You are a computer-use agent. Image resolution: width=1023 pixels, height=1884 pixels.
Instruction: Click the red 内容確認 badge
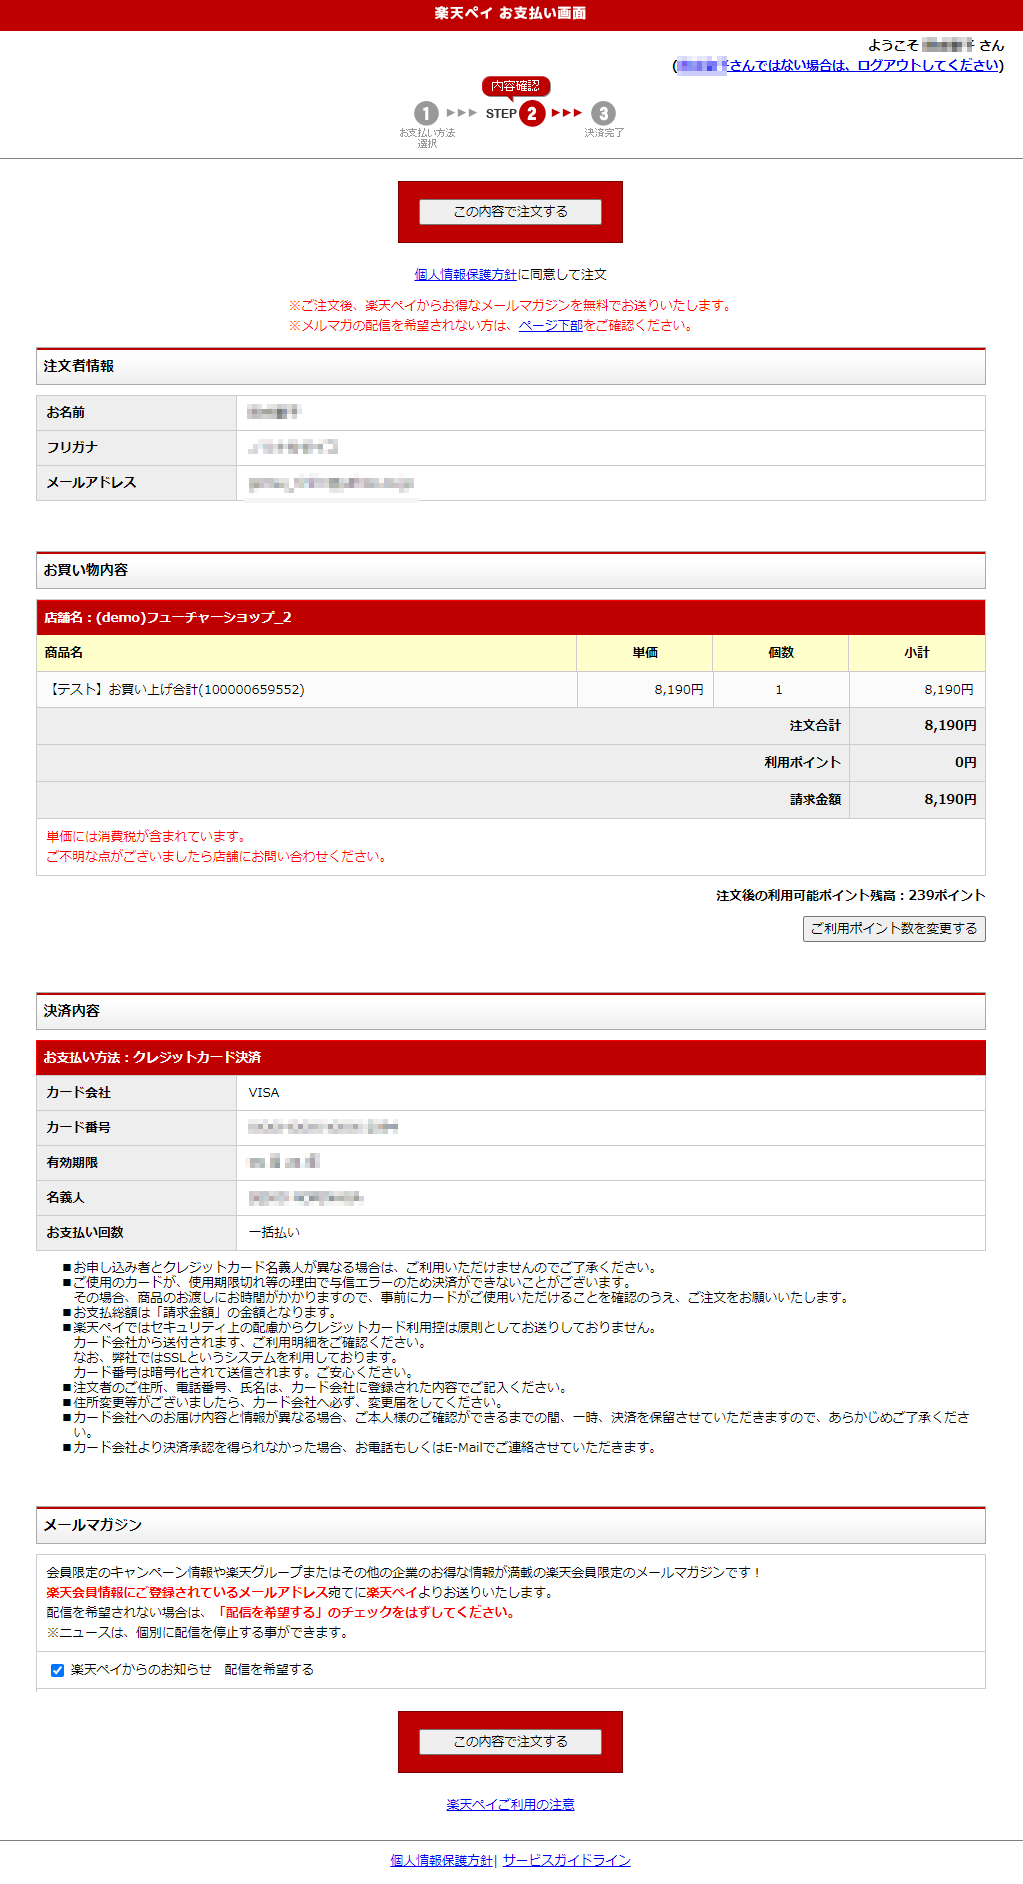tap(516, 86)
